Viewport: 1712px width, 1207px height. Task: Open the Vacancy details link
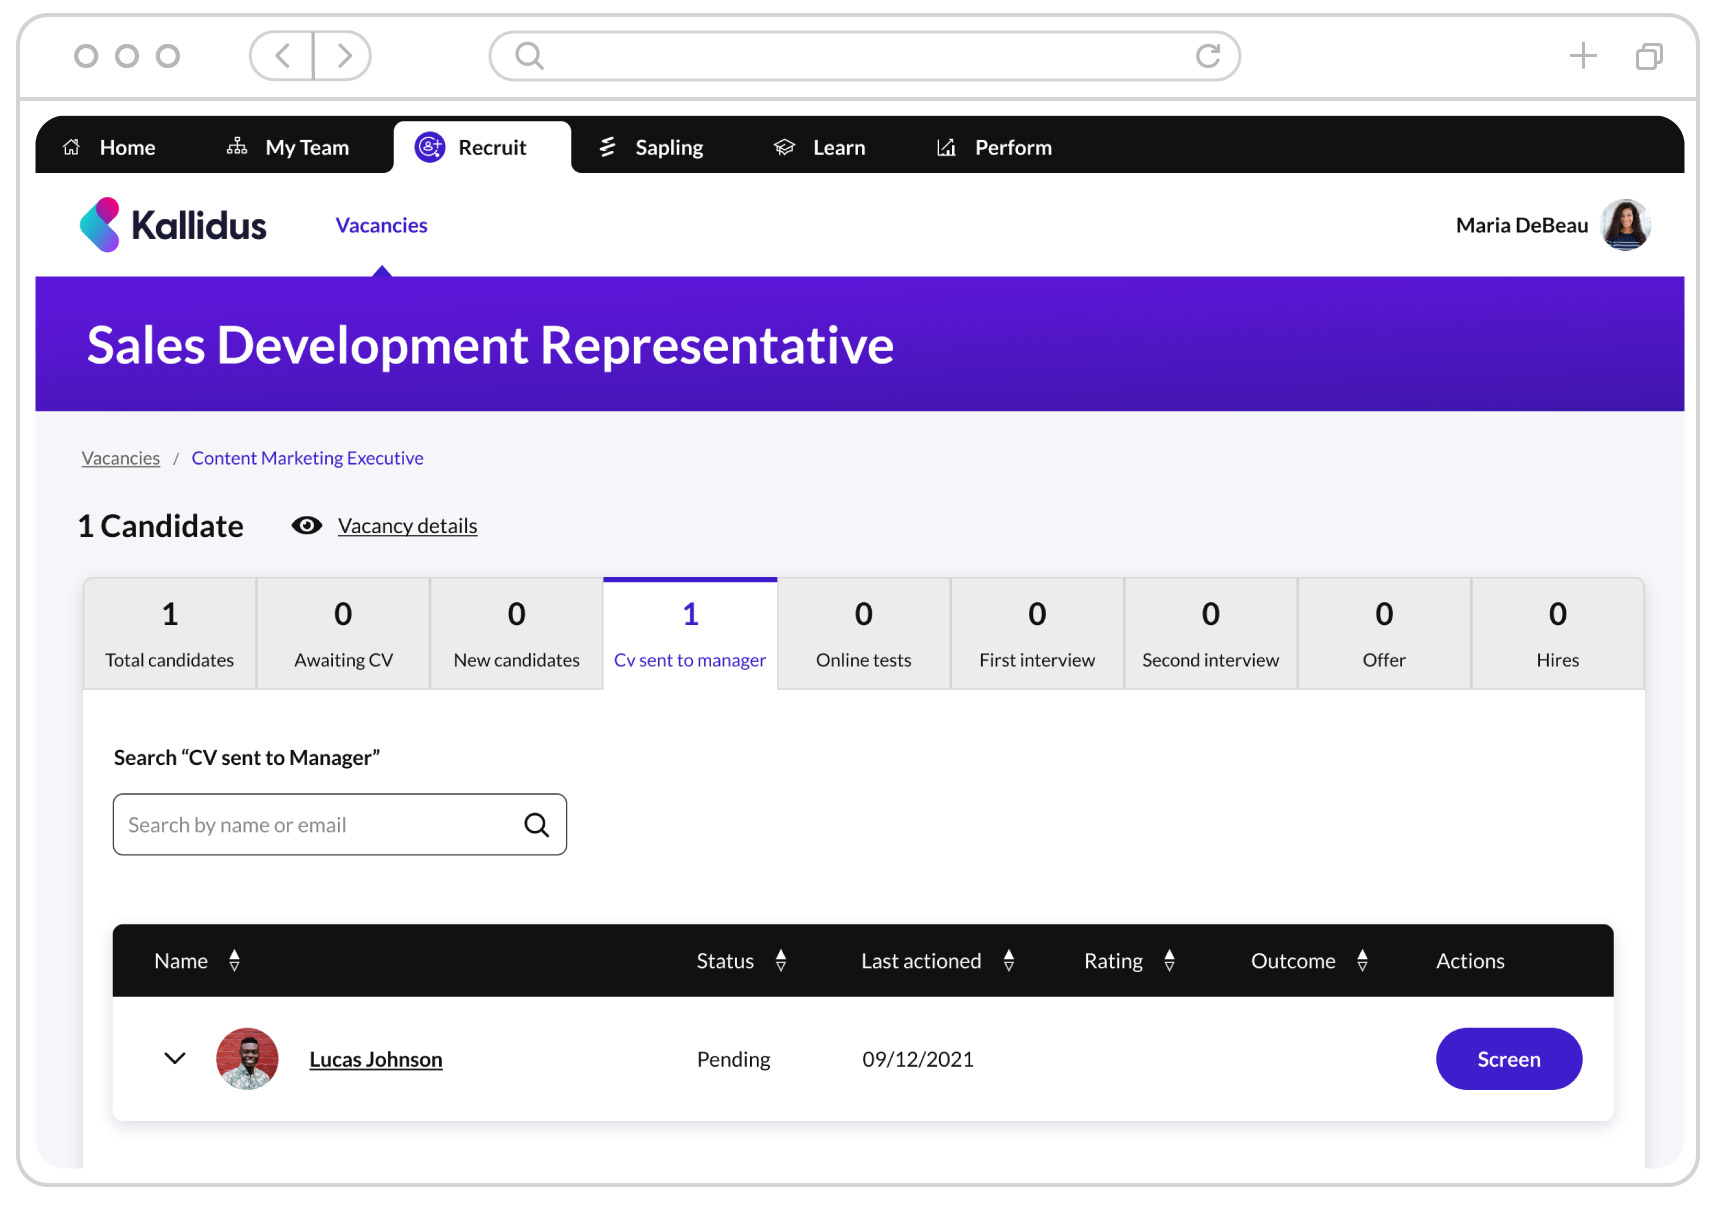407,526
